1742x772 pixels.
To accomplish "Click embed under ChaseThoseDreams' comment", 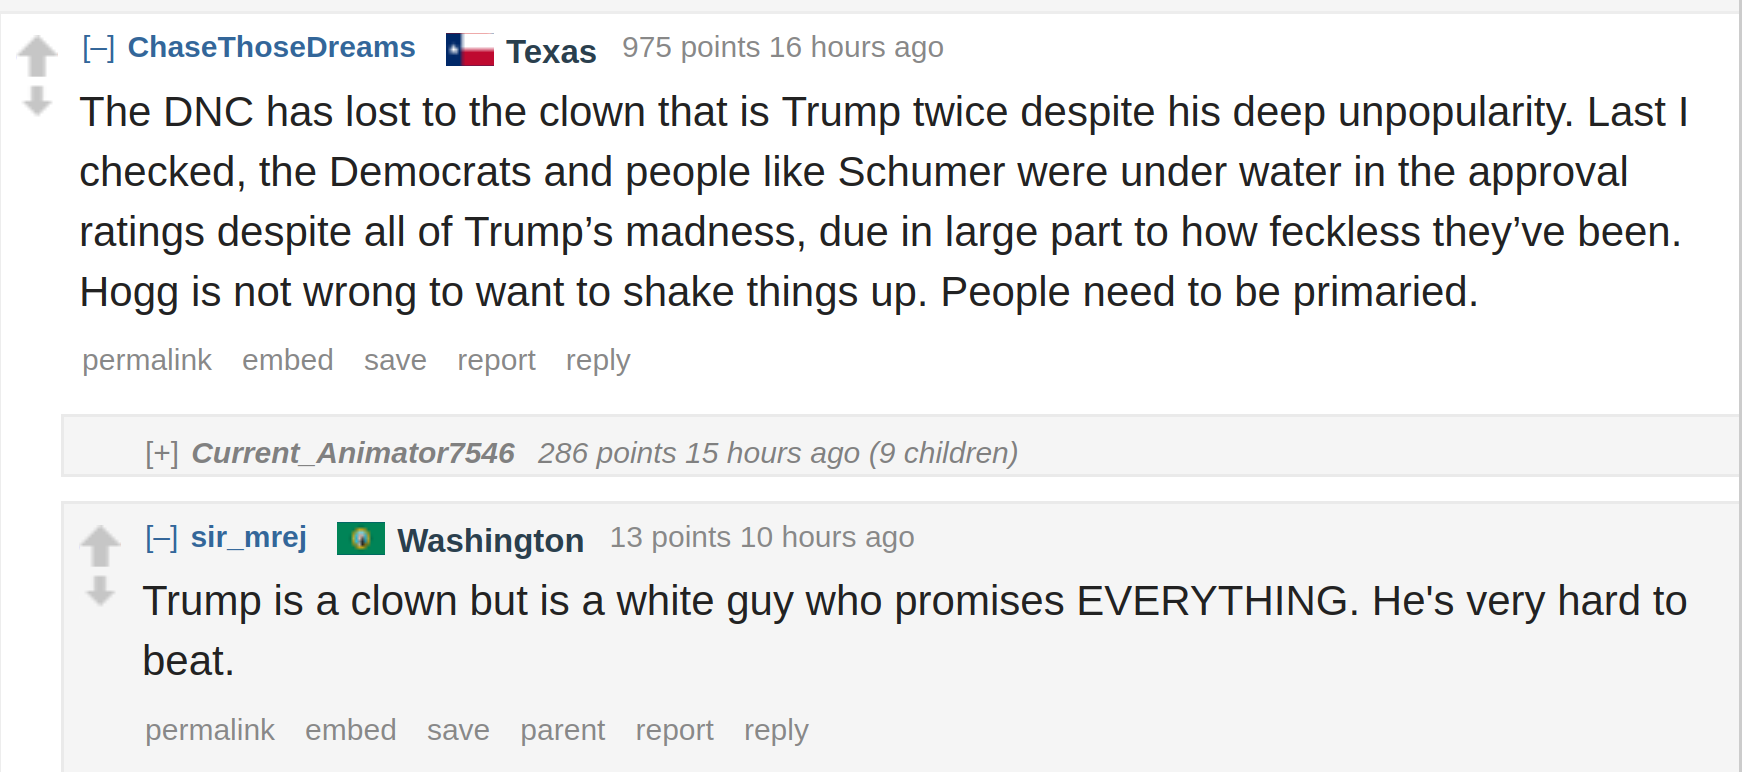I will tap(287, 360).
